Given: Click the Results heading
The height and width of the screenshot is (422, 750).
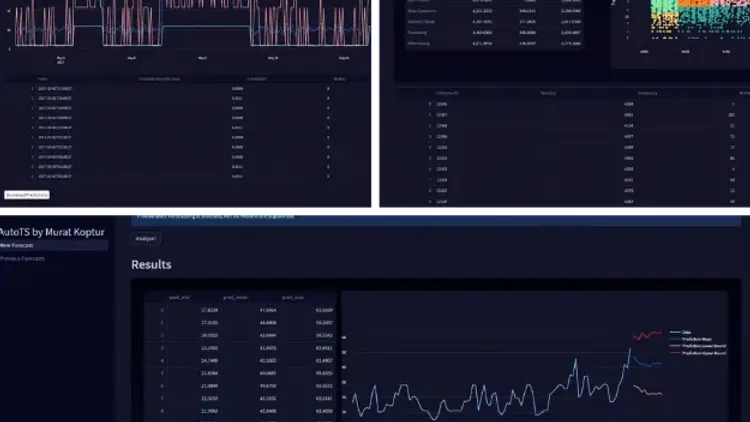Looking at the screenshot, I should tap(151, 265).
